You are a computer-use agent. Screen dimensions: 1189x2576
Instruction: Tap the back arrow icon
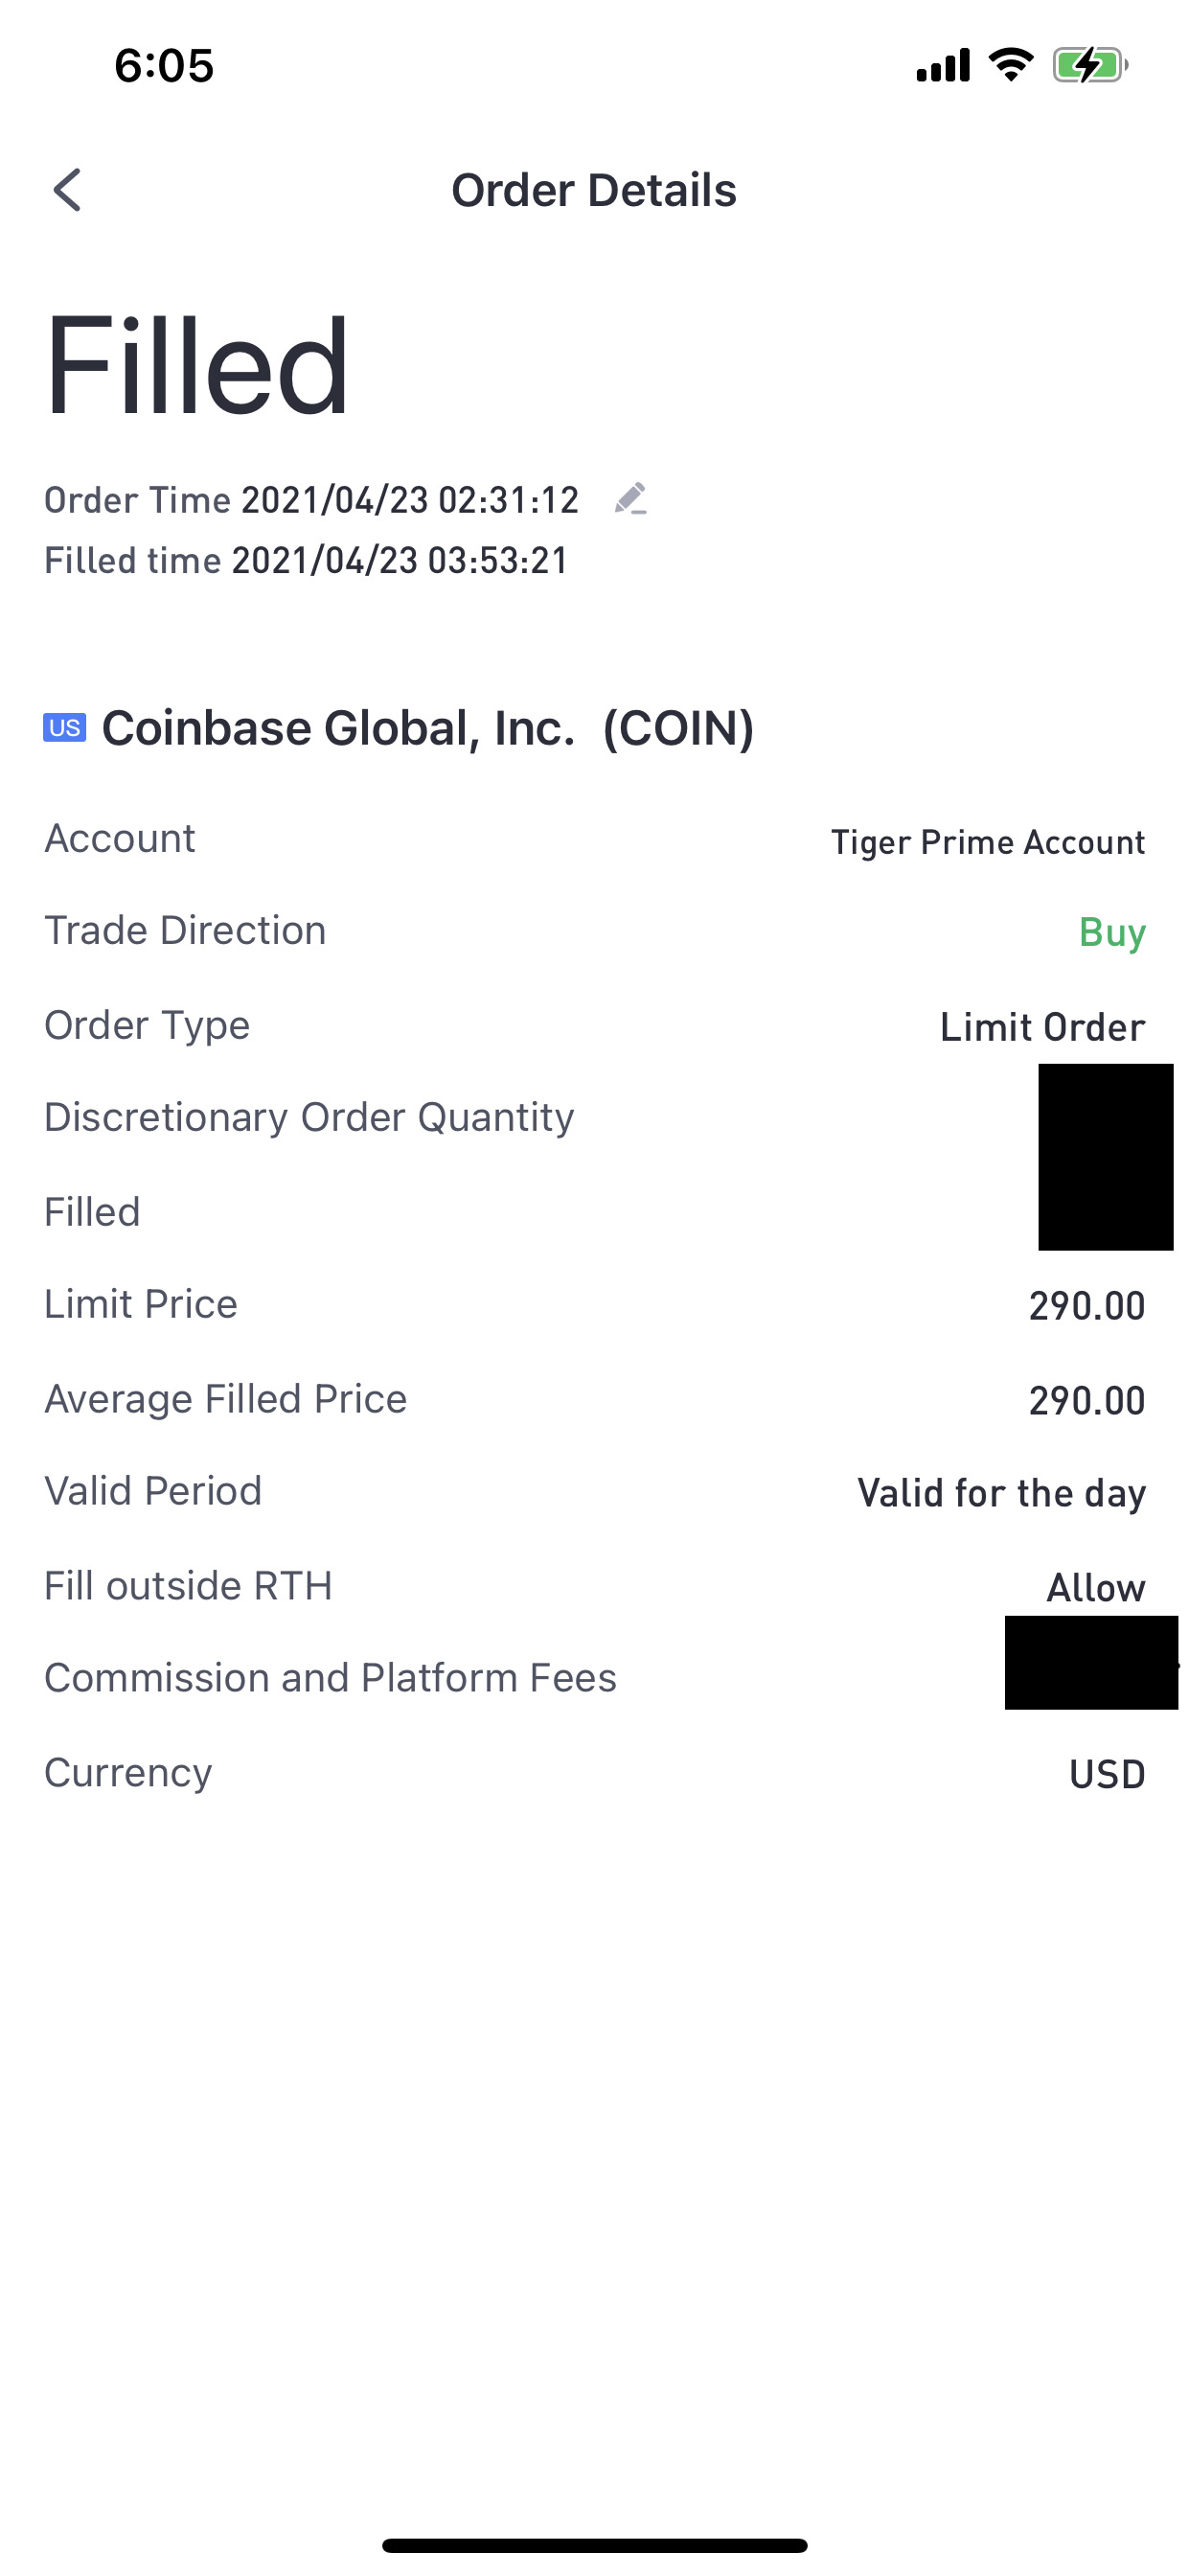pos(67,190)
